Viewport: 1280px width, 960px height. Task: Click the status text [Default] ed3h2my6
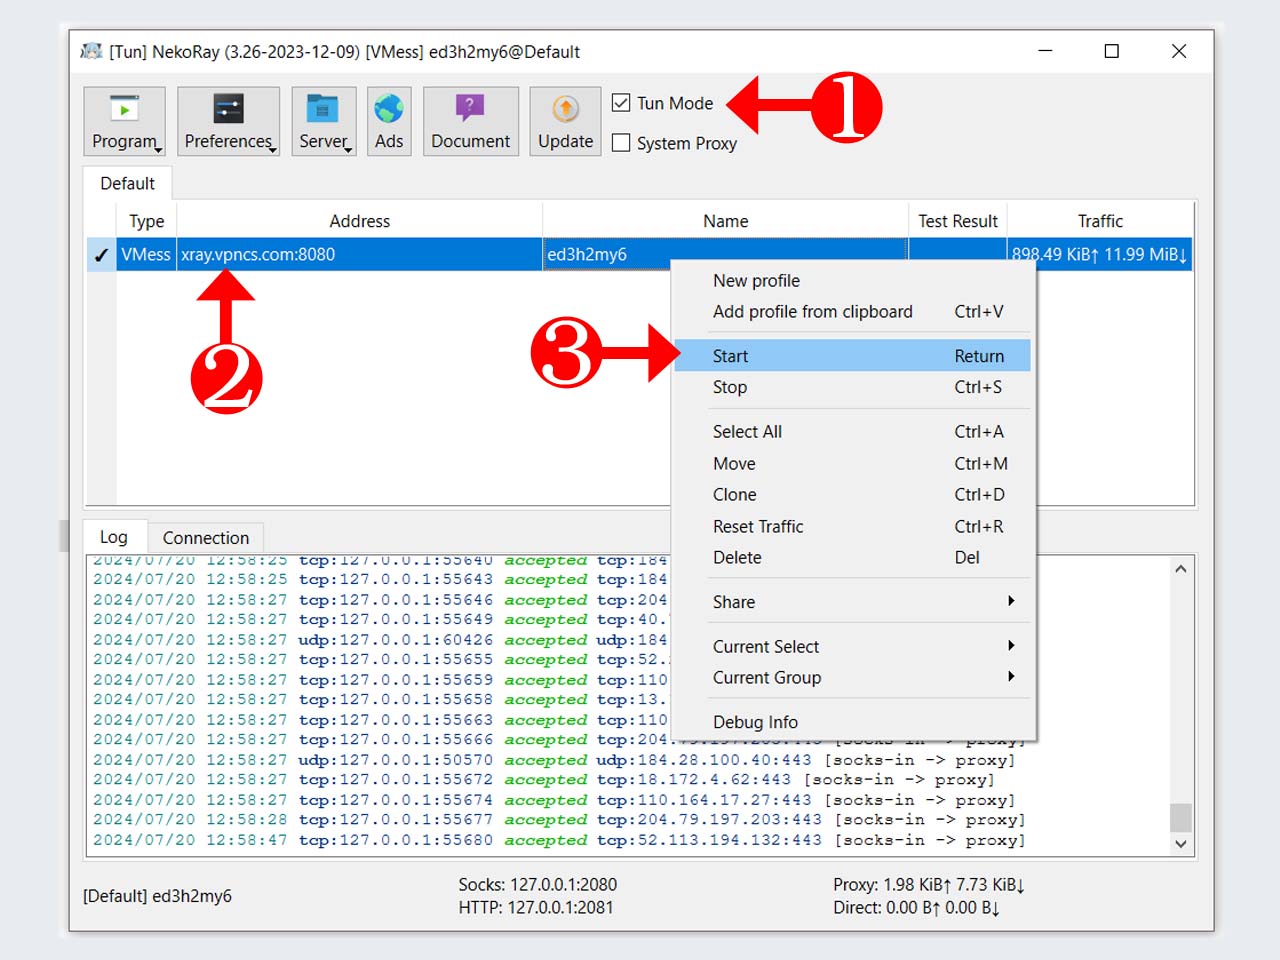pos(157,896)
